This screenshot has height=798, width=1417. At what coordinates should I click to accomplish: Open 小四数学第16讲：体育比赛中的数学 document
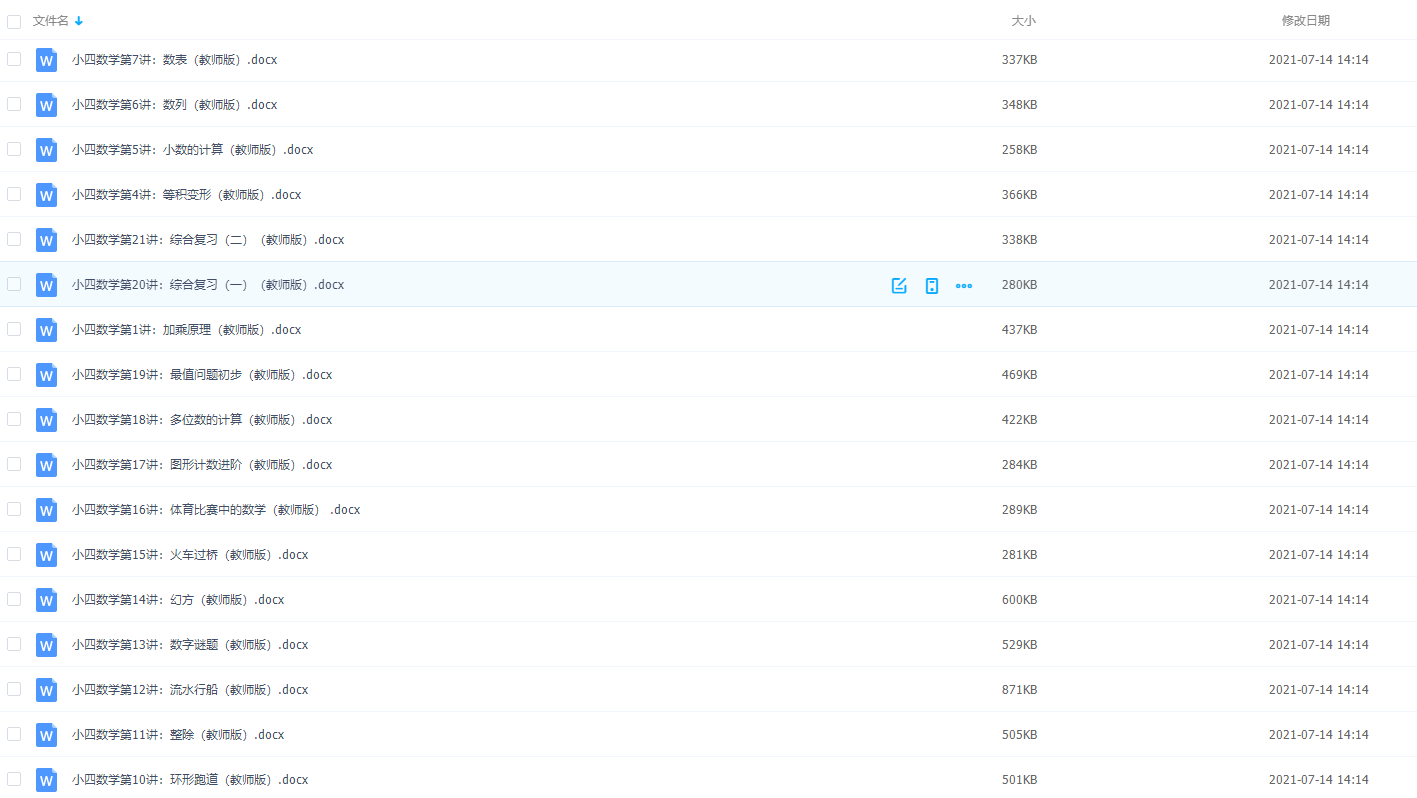215,510
